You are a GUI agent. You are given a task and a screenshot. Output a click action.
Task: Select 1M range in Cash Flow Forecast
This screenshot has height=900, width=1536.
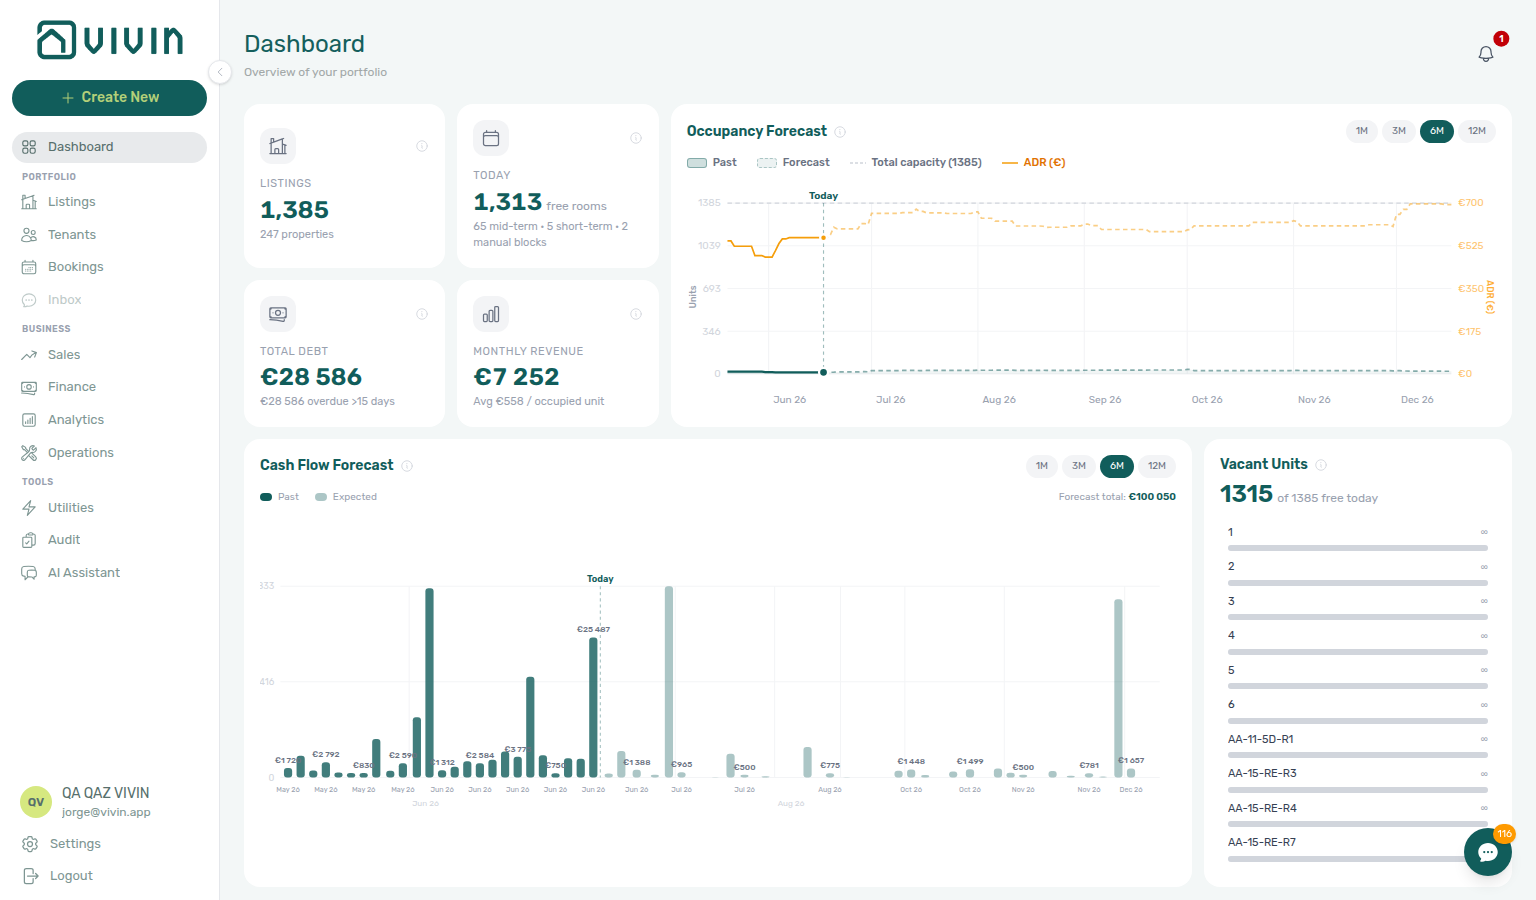[1042, 466]
